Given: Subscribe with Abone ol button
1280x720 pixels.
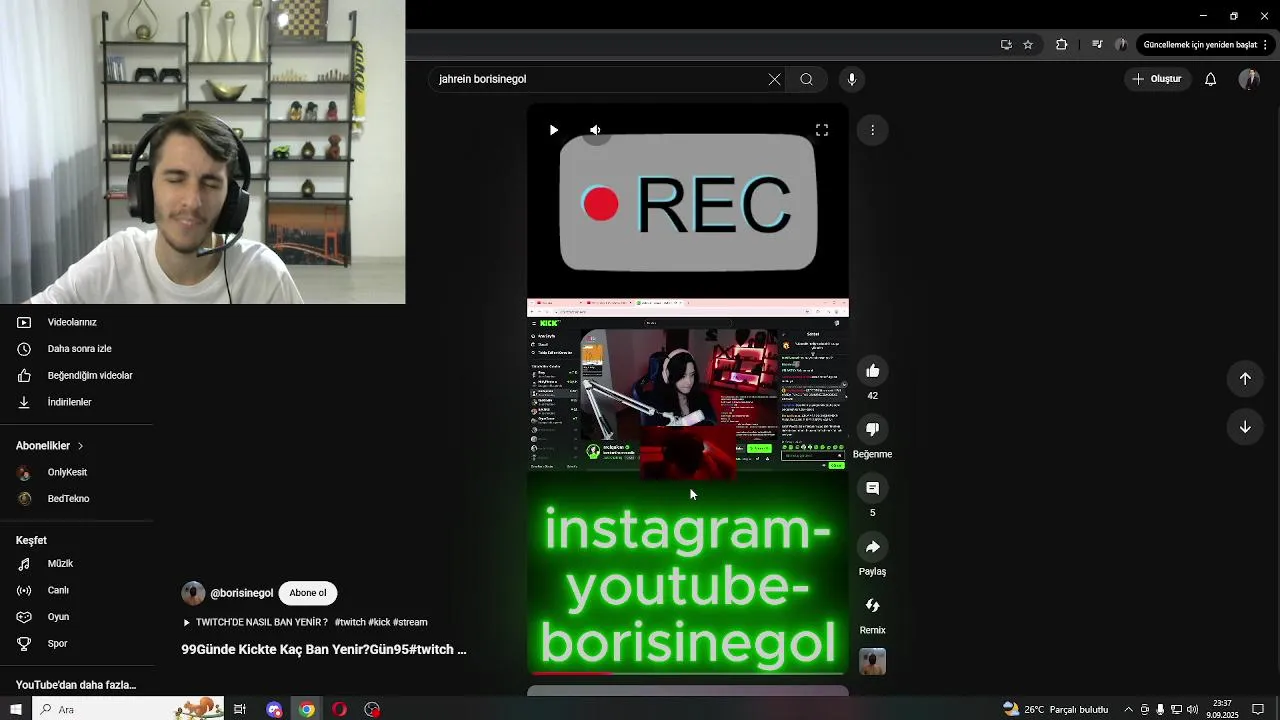Looking at the screenshot, I should tap(308, 593).
